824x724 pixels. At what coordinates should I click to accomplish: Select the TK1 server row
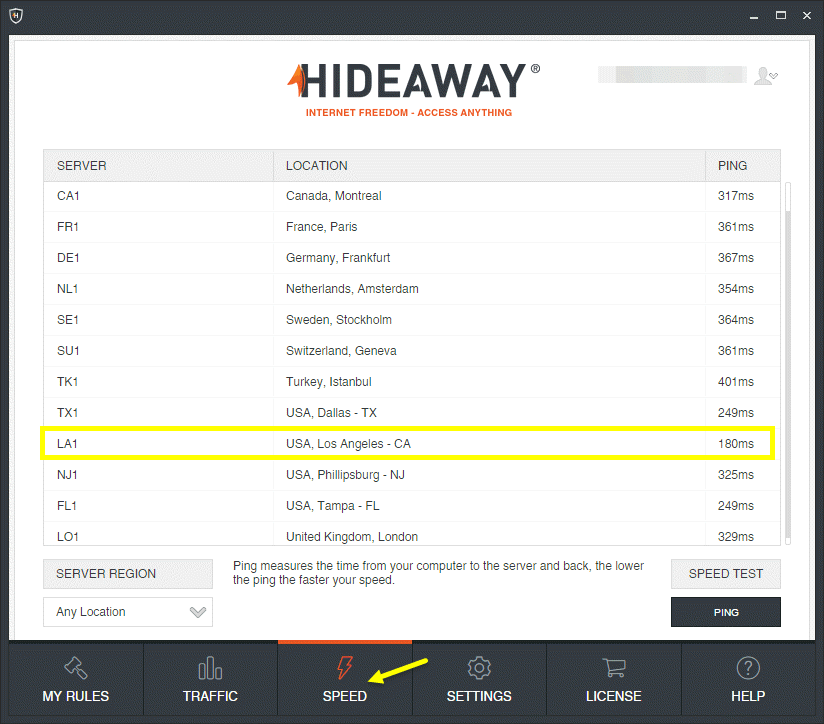[411, 382]
